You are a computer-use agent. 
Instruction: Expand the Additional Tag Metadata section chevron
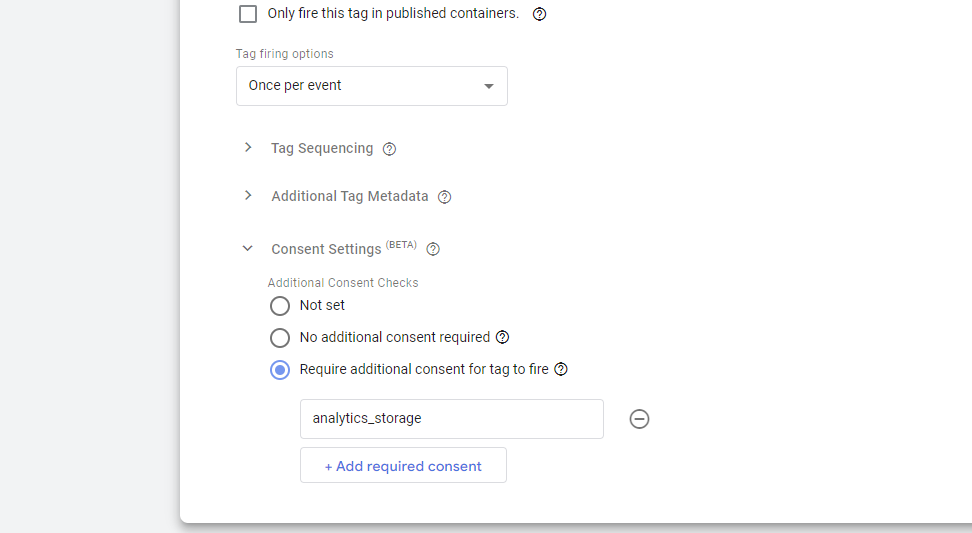tap(248, 196)
